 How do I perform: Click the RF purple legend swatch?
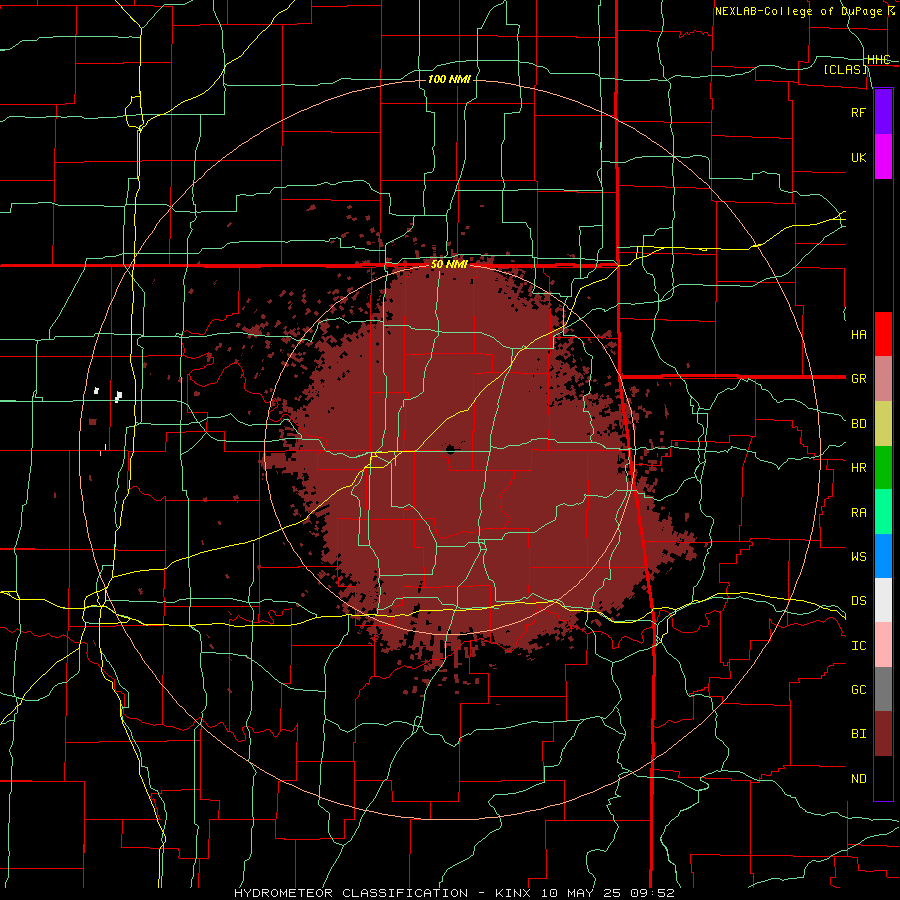coord(883,112)
